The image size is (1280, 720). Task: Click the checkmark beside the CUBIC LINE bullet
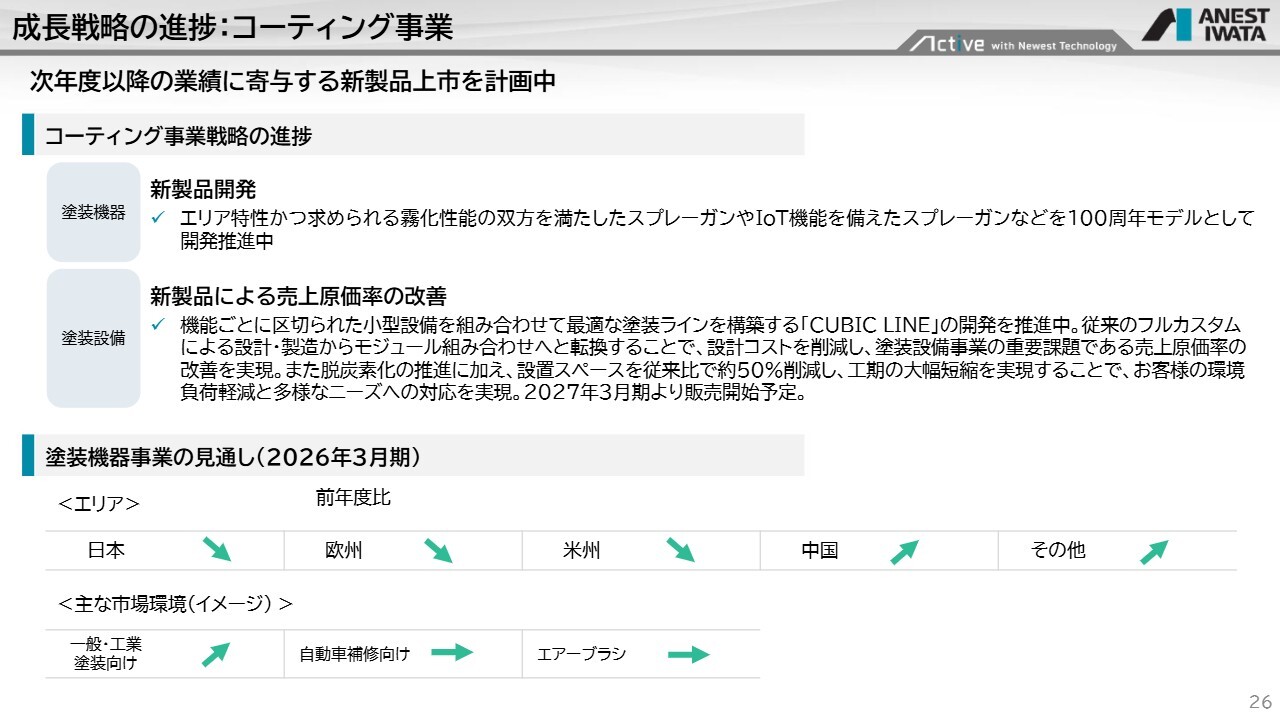click(157, 325)
